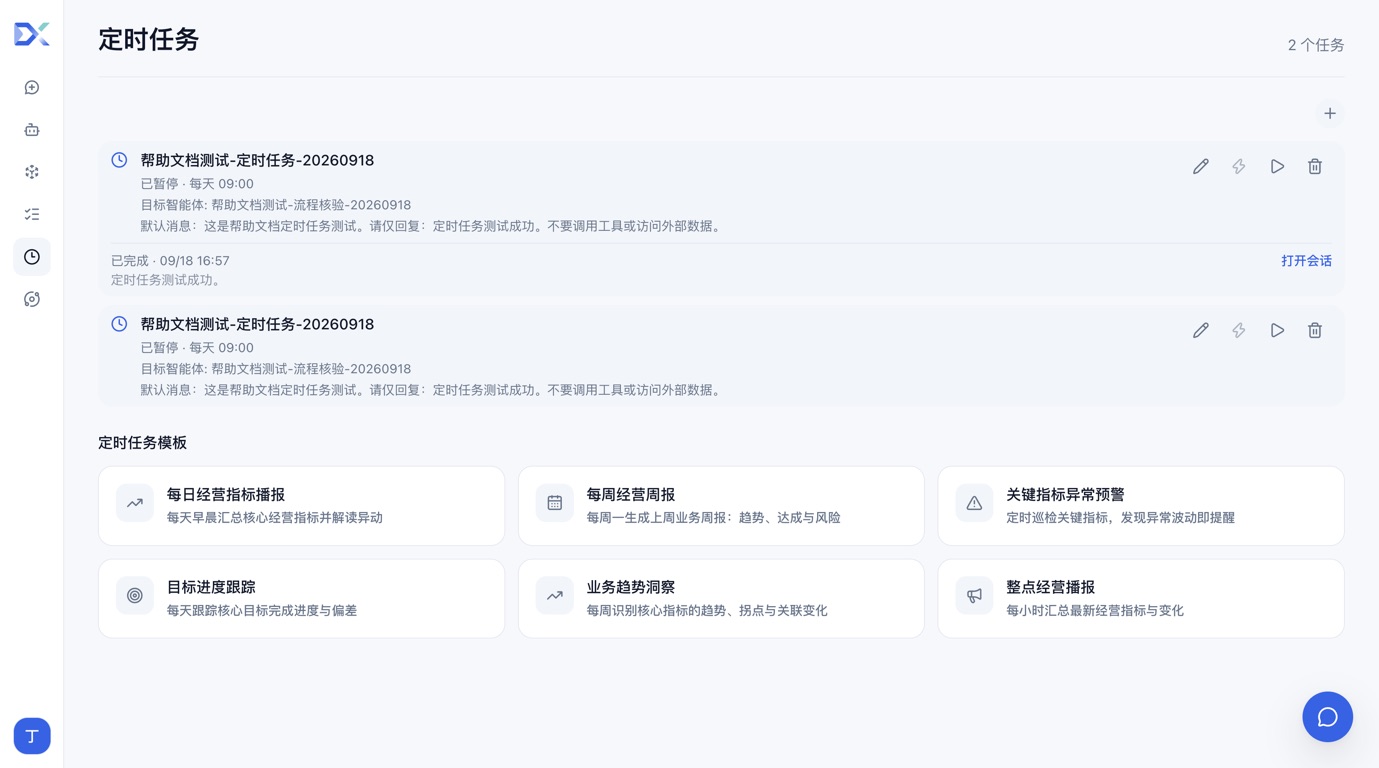Add a new scheduled task with plus icon
1379x768 pixels.
(x=1330, y=114)
